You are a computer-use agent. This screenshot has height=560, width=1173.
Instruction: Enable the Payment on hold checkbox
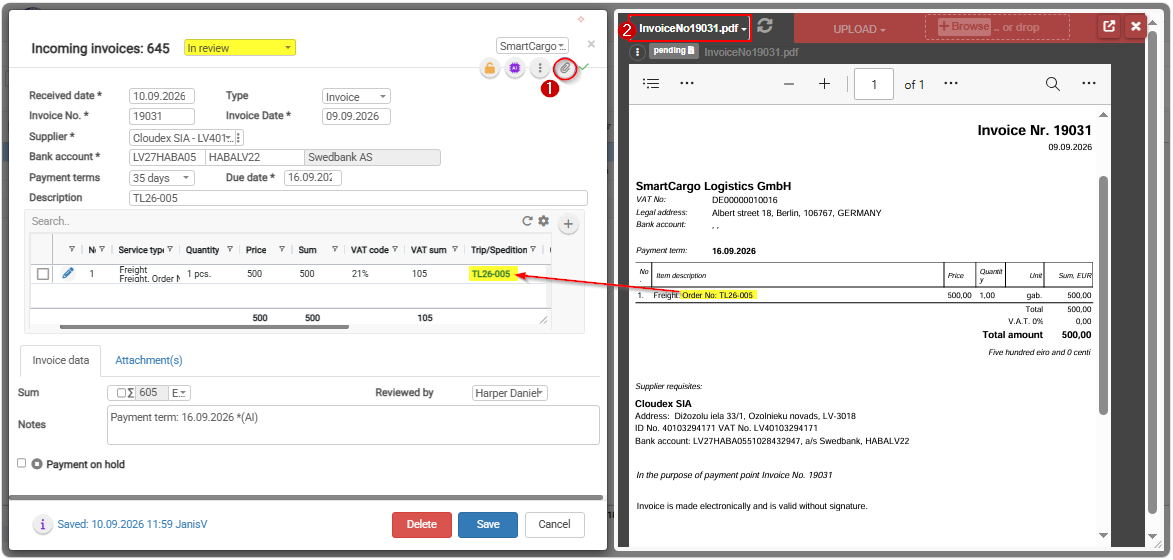pos(22,464)
